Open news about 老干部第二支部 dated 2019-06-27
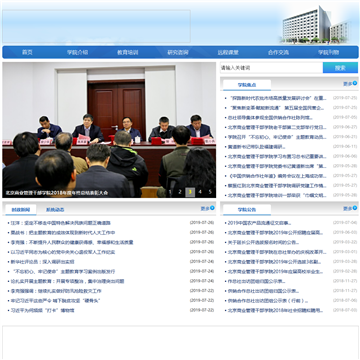 [277, 127]
